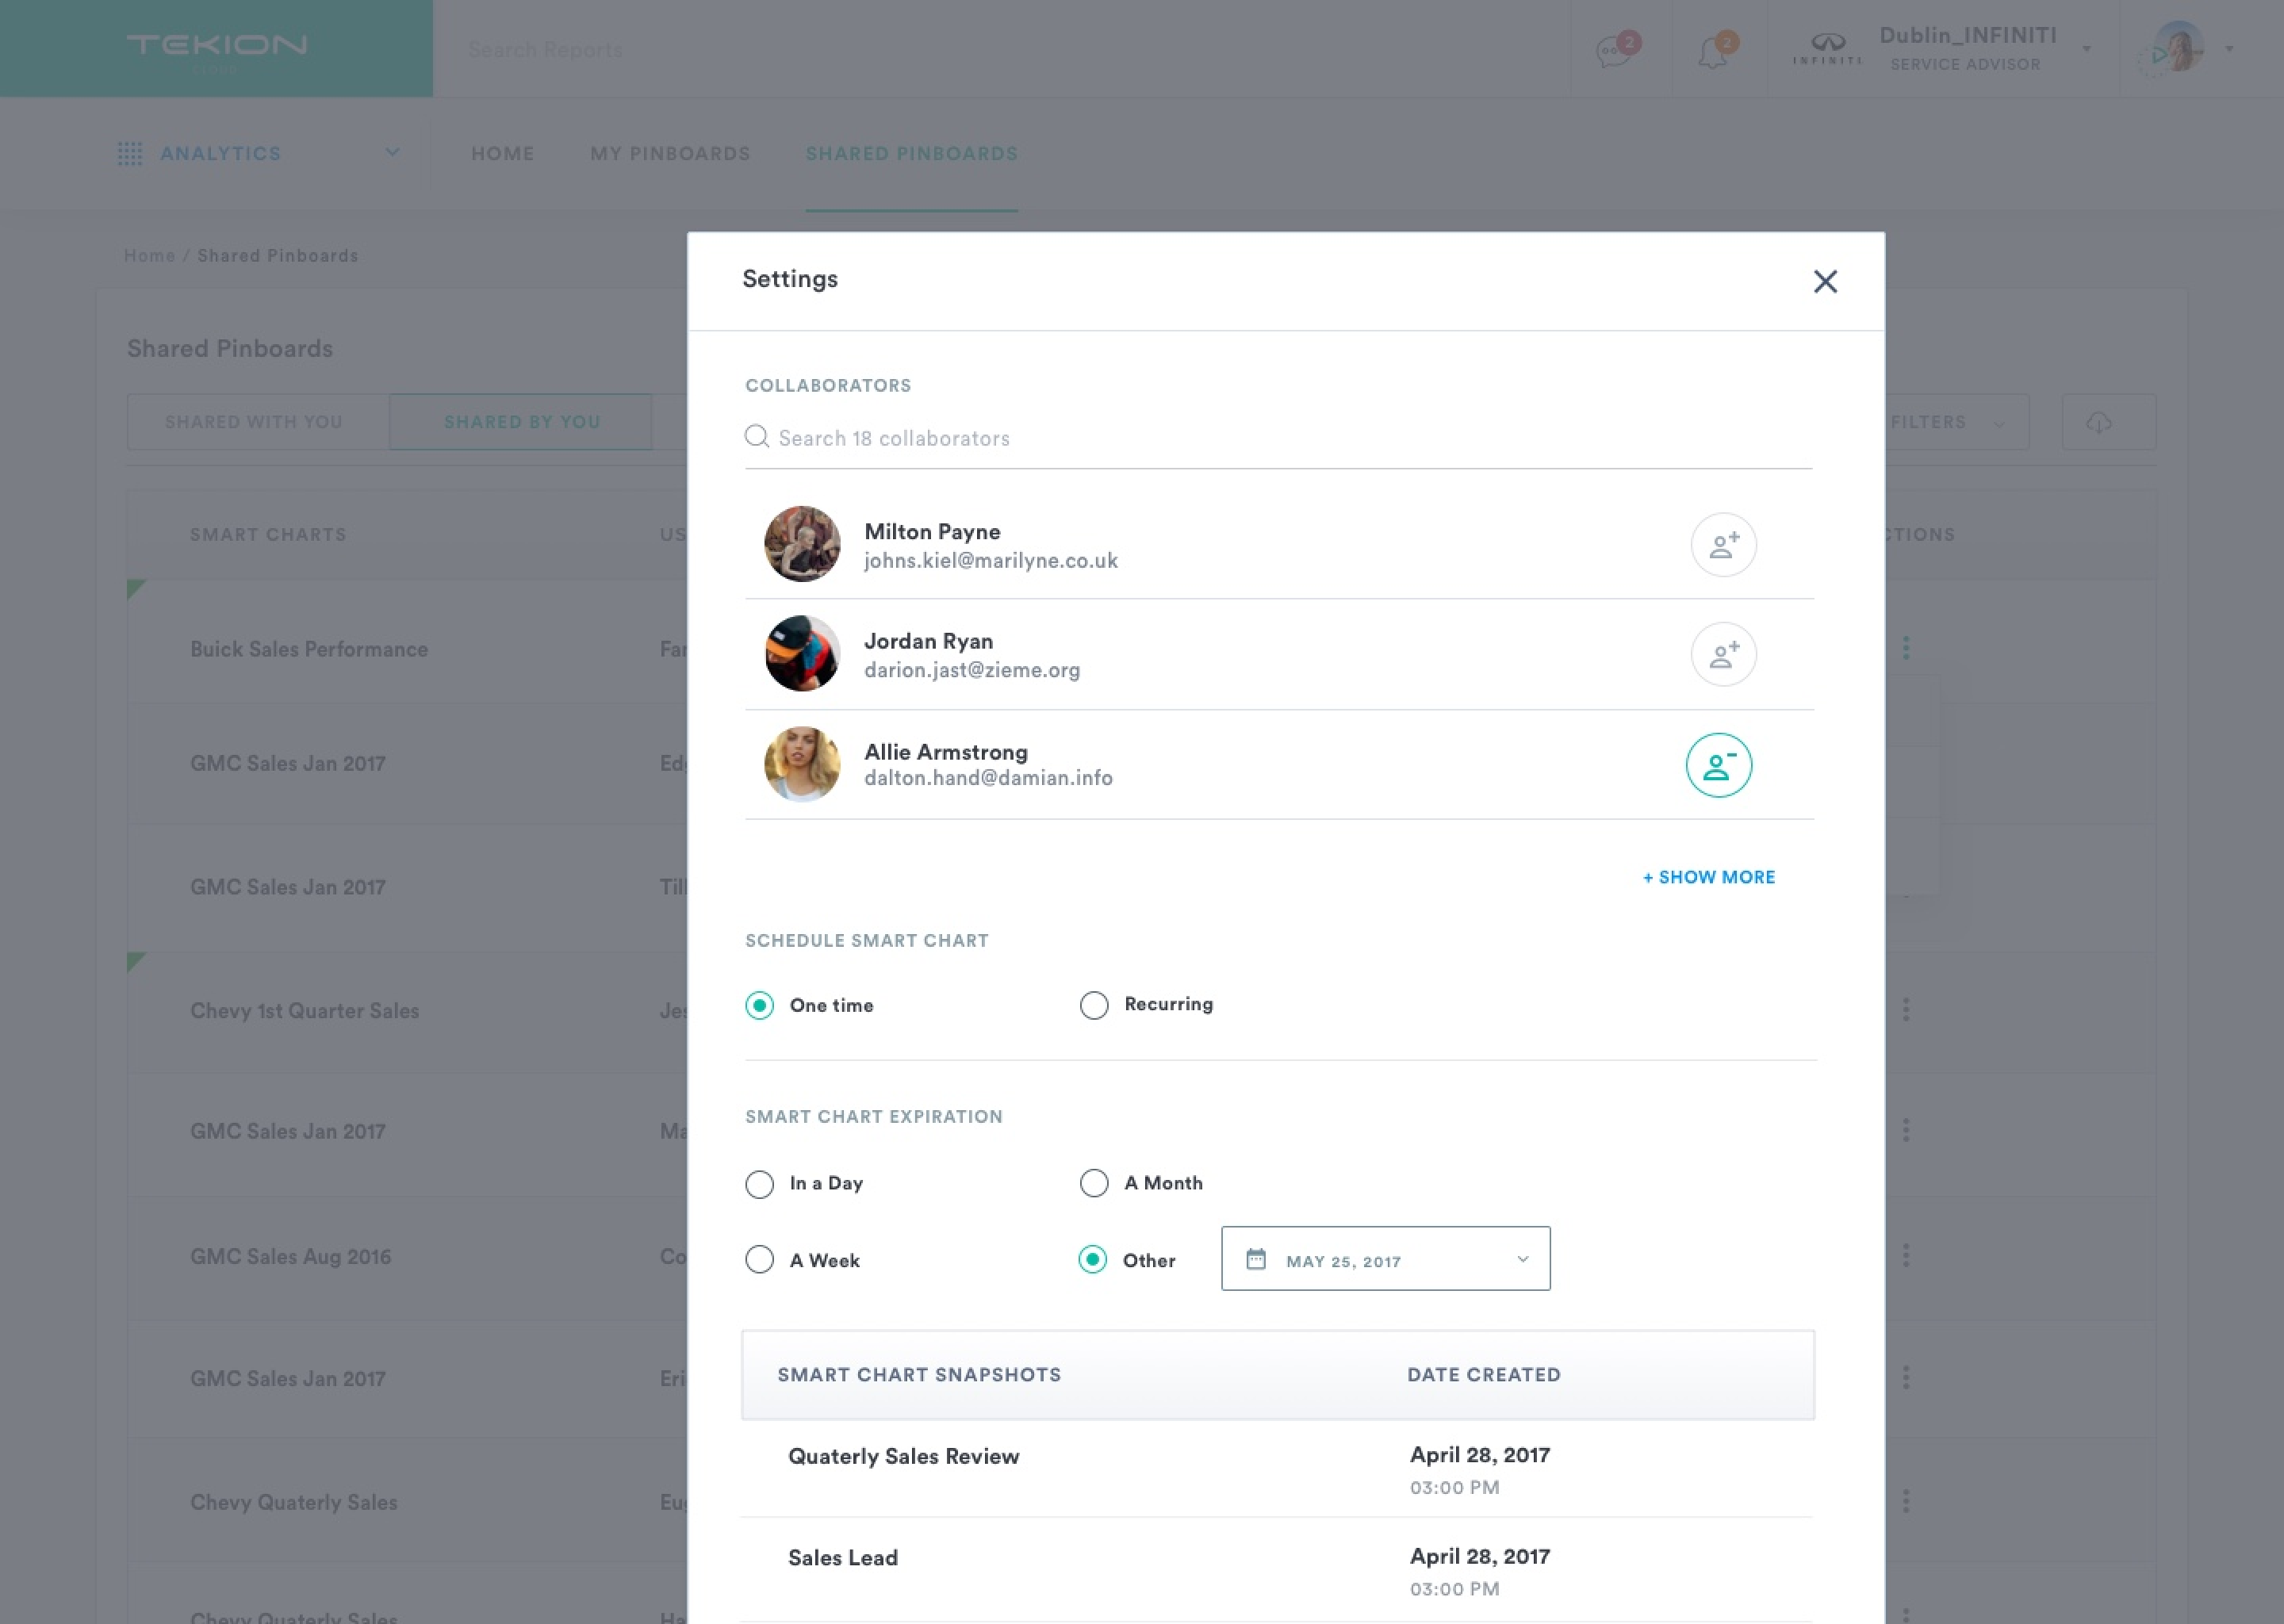Click the calendar icon in date field
2284x1624 pixels.
1256,1259
